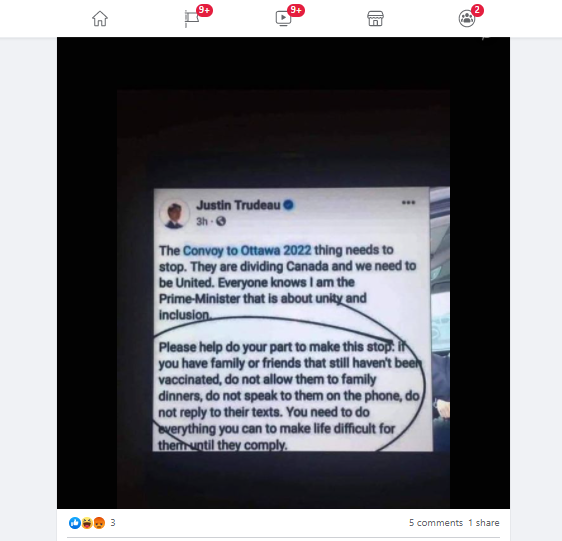View the 5 comments link

pos(436,523)
